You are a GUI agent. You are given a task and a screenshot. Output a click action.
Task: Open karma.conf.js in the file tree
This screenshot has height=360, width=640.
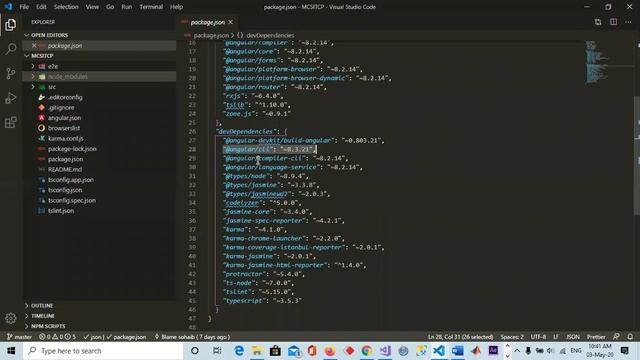coord(65,138)
